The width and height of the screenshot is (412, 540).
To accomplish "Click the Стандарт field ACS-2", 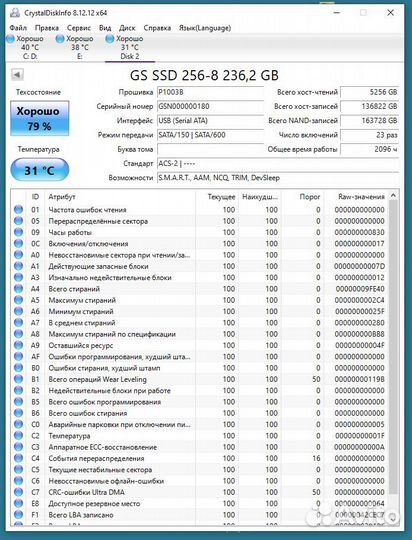I will 278,163.
